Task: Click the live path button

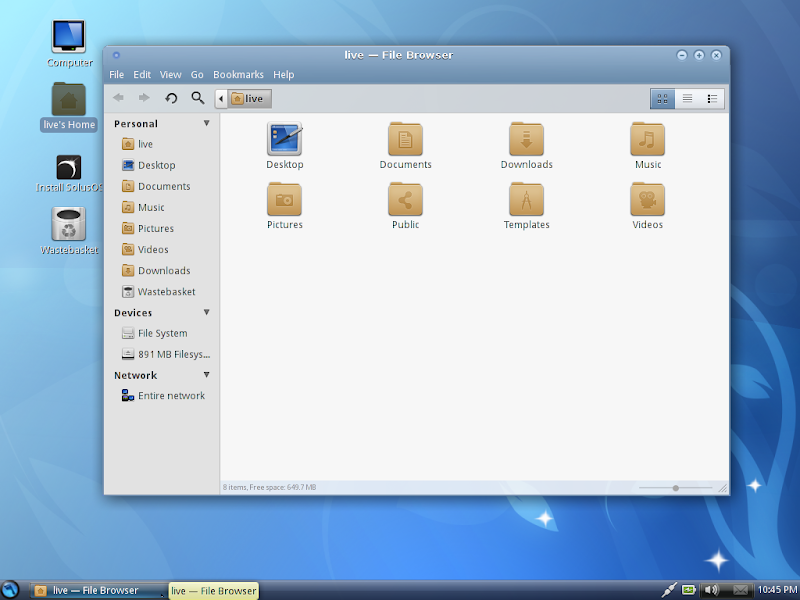Action: tap(248, 99)
